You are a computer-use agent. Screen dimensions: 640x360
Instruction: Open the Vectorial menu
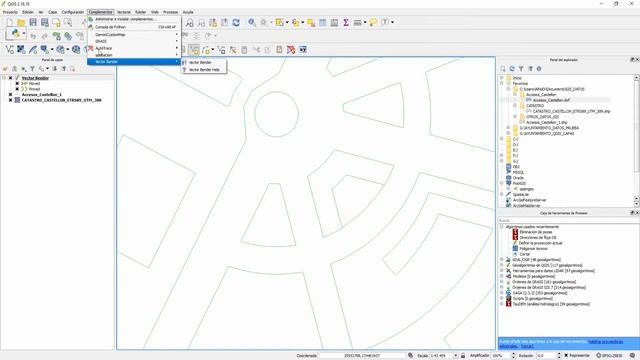(124, 12)
